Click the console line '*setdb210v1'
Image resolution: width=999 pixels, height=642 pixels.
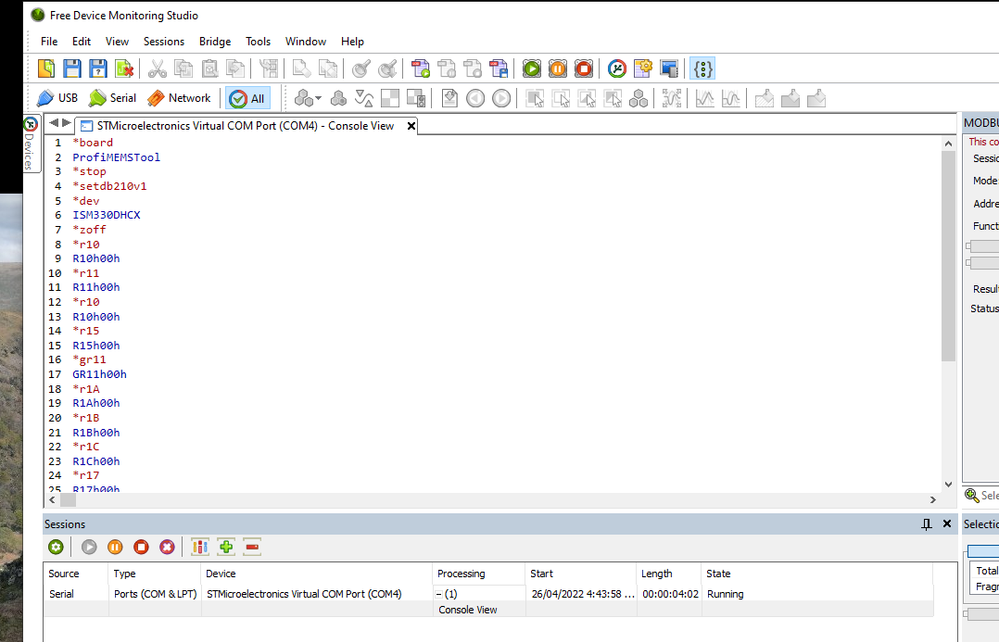tap(110, 186)
